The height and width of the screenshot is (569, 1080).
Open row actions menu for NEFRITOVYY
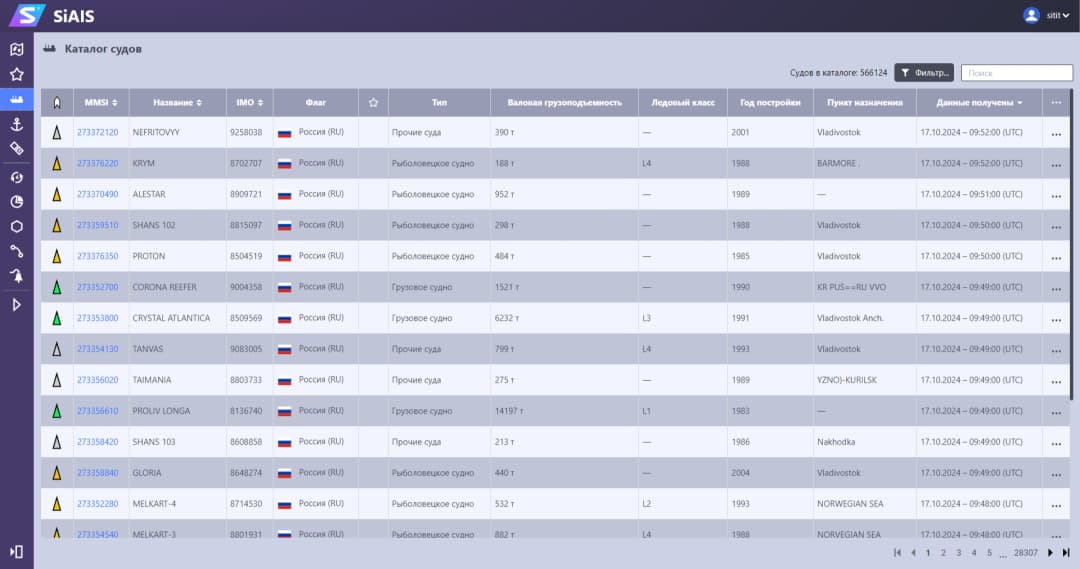point(1056,133)
